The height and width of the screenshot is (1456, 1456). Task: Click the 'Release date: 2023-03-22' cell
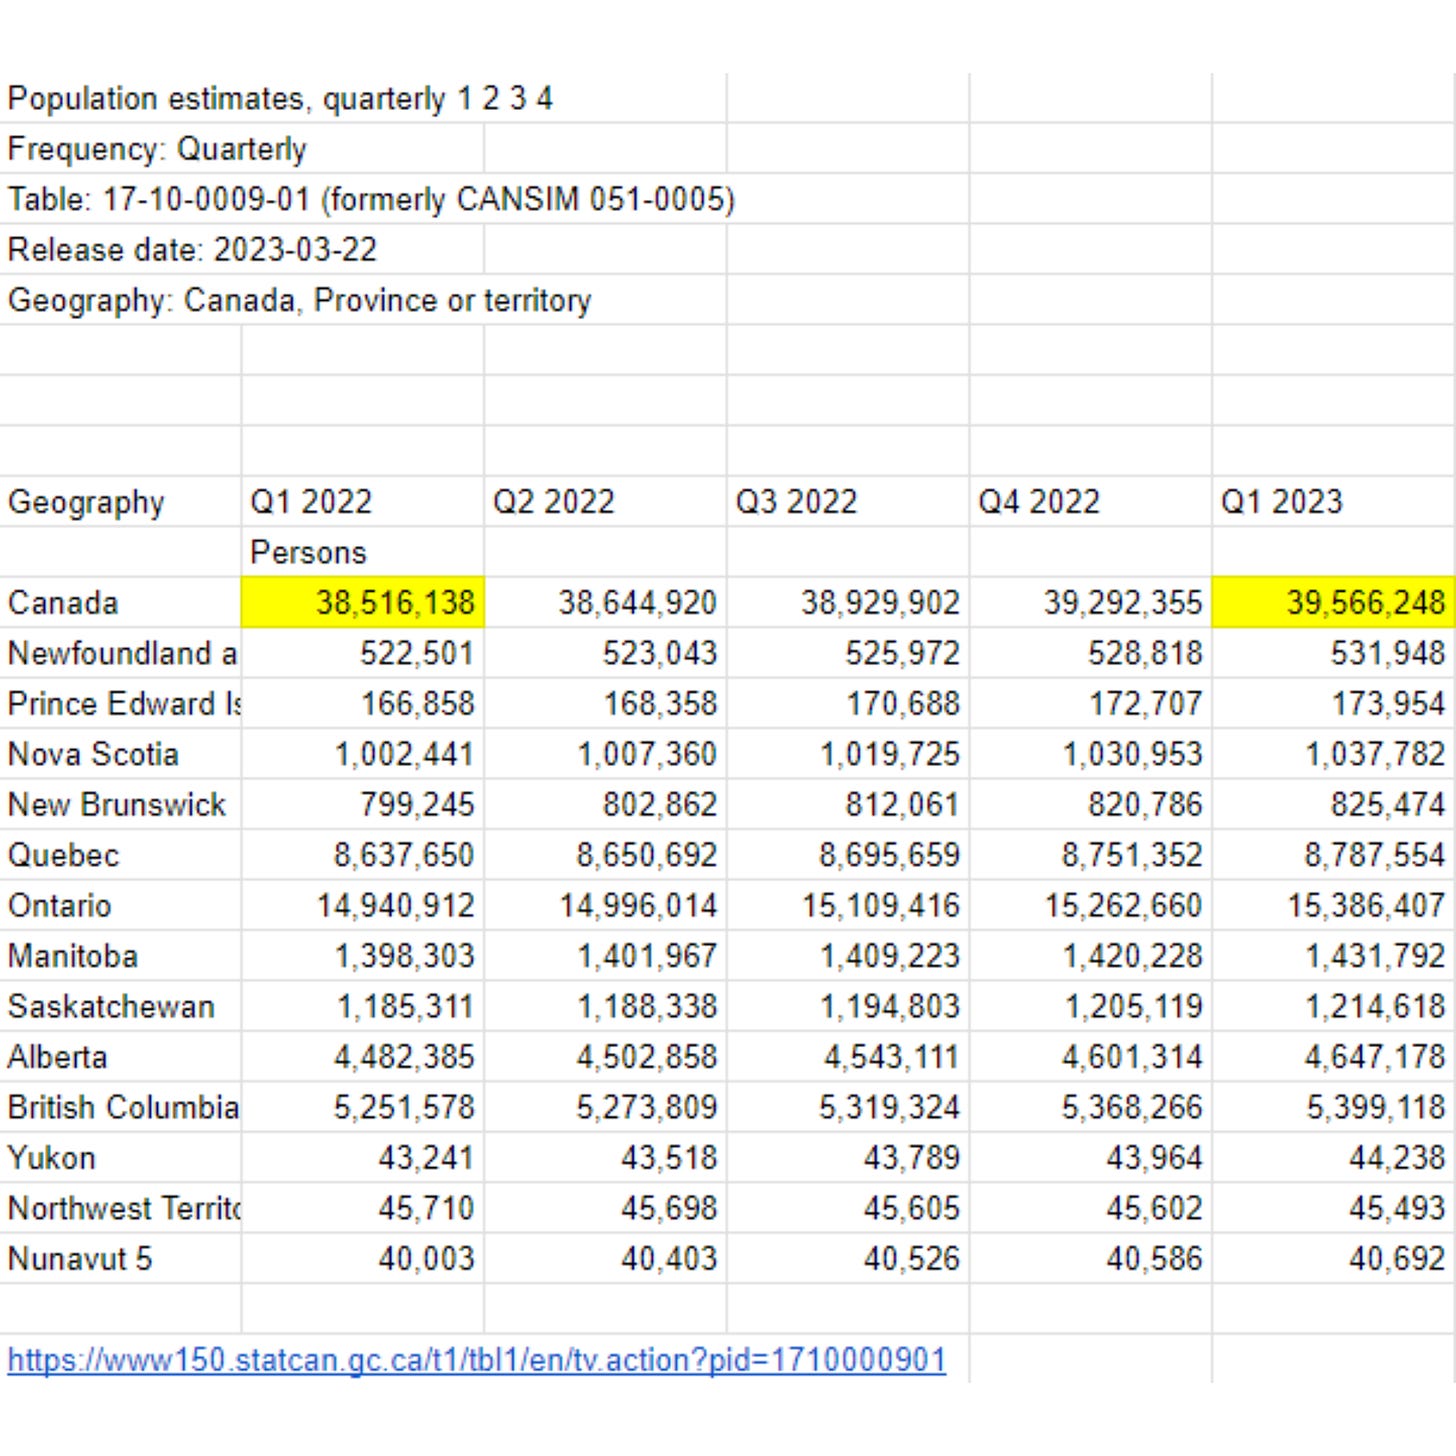tap(192, 250)
